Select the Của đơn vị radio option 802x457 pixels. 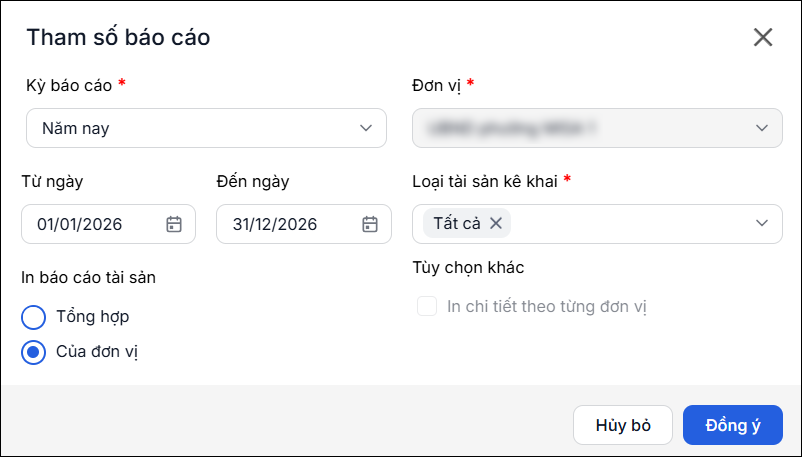click(x=33, y=352)
